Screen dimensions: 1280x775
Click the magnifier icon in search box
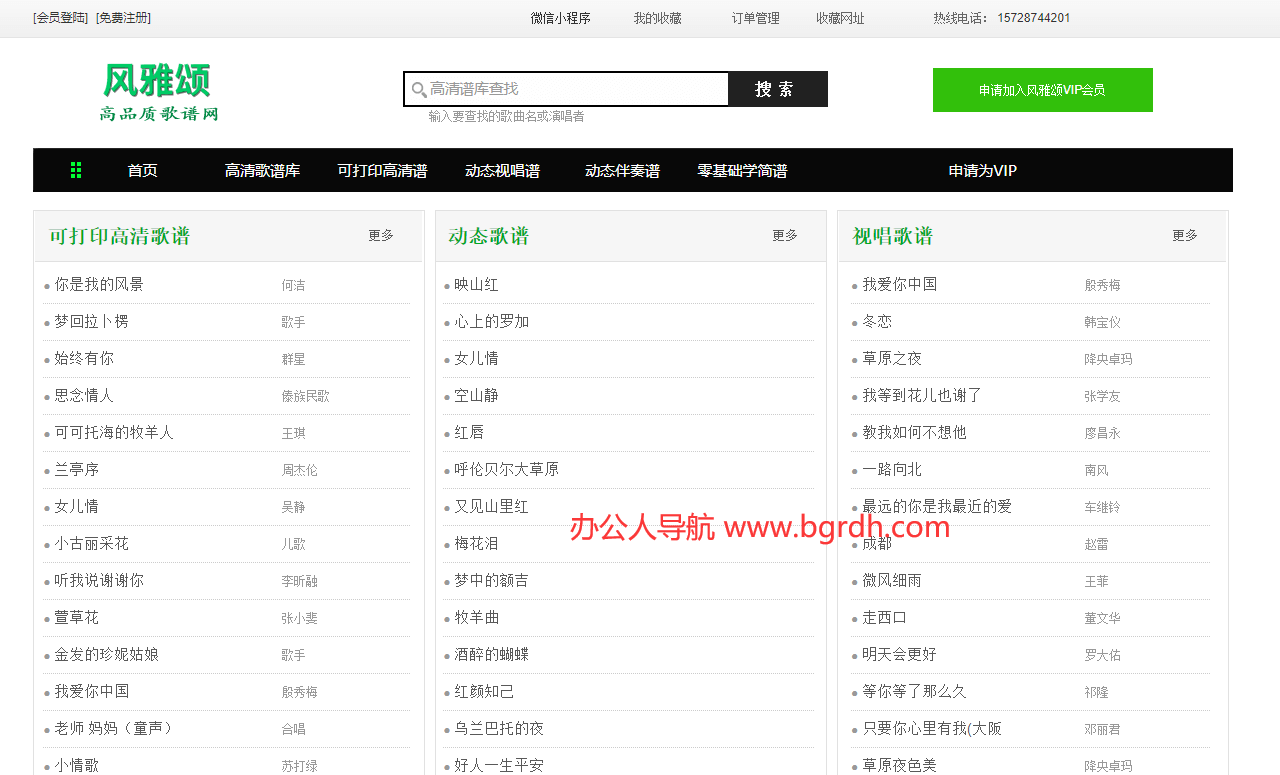(x=419, y=90)
